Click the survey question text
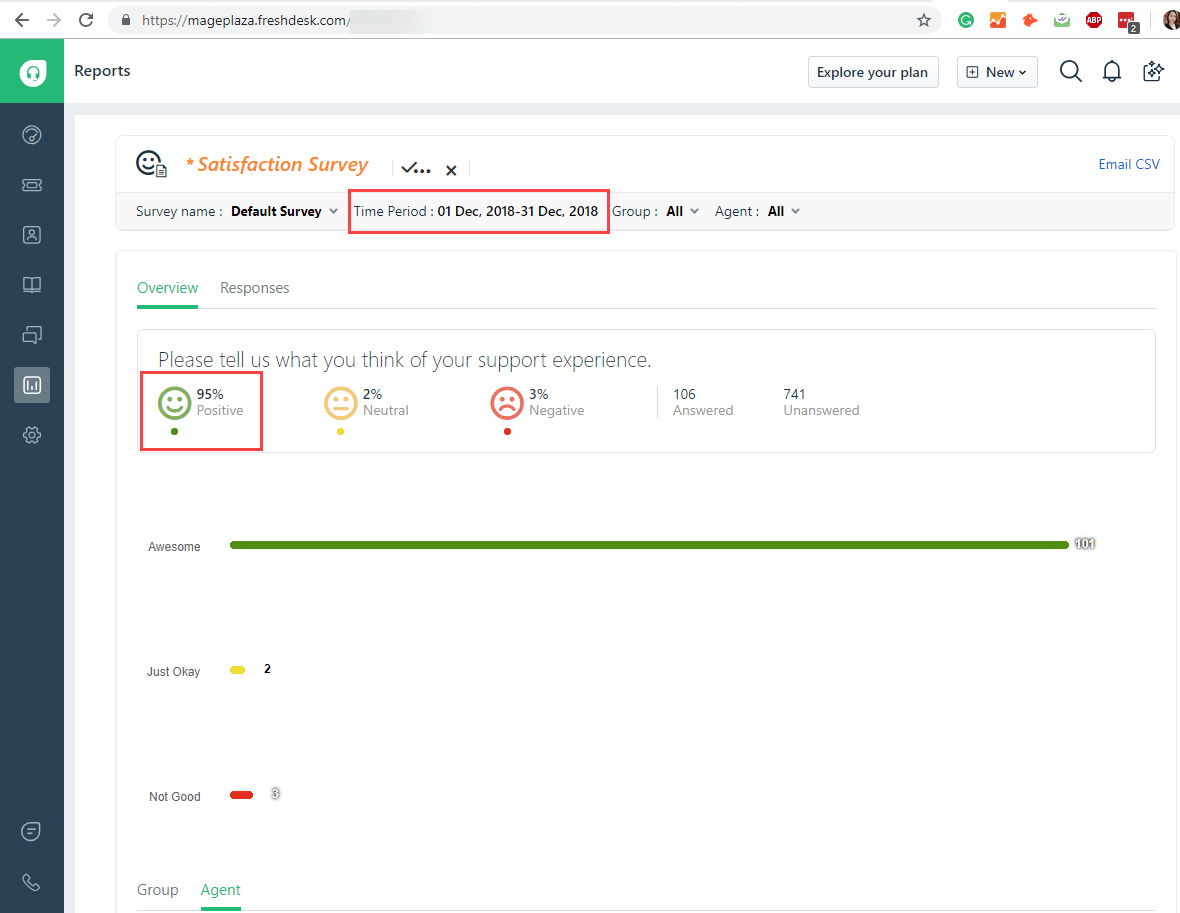This screenshot has height=913, width=1180. pyautogui.click(x=405, y=360)
